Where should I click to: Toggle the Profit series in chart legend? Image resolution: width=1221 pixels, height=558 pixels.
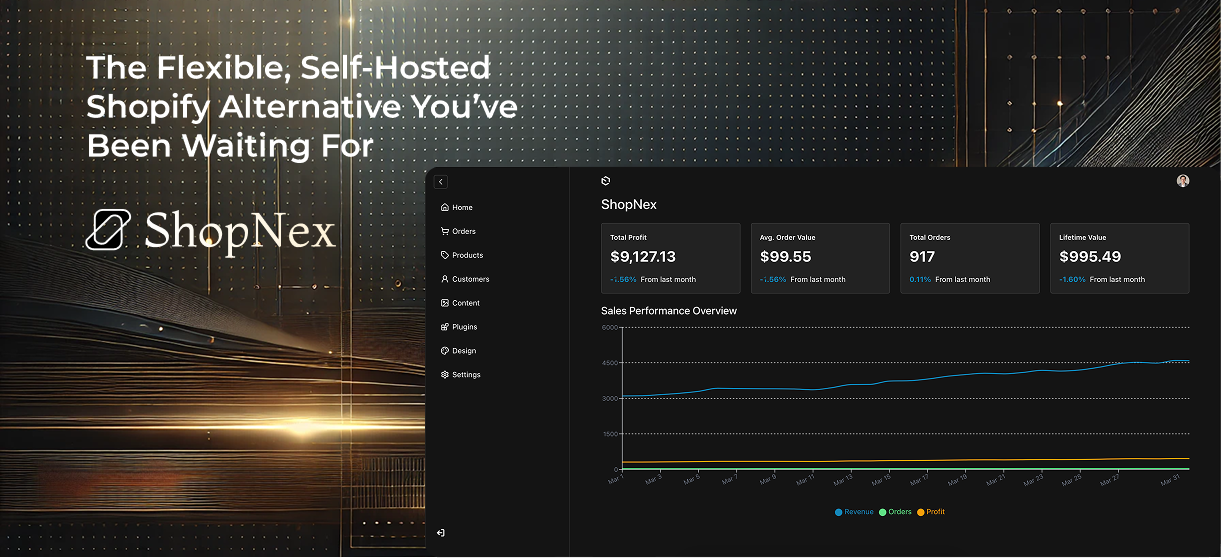click(x=931, y=512)
